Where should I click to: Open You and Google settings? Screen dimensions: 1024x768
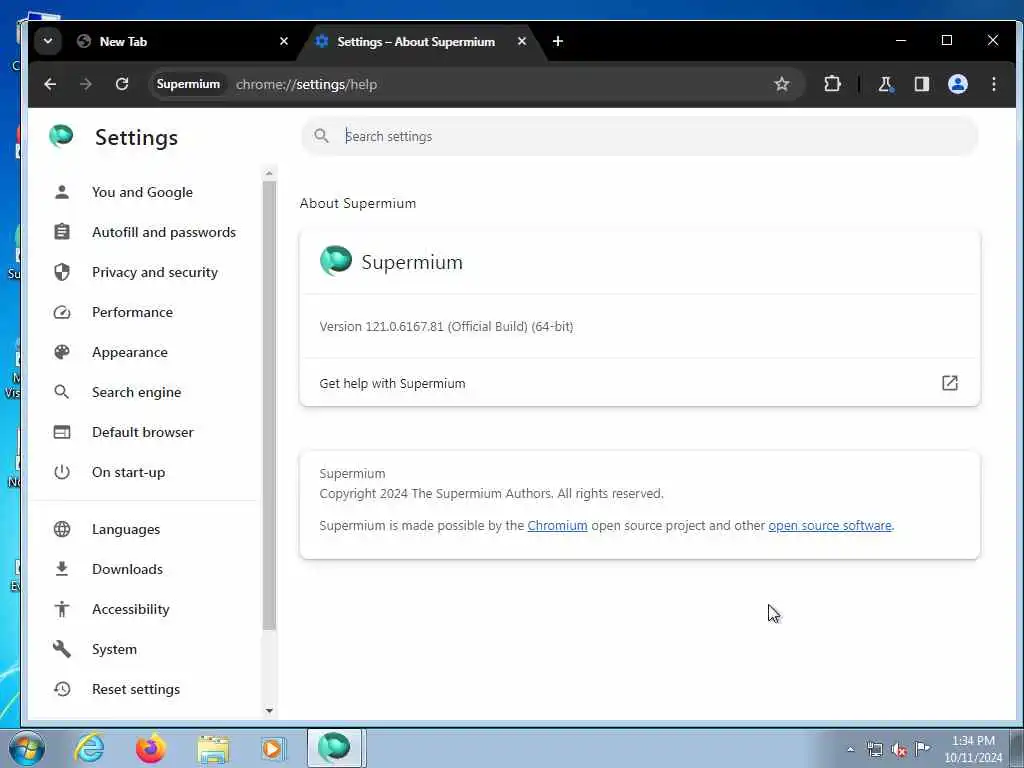(x=142, y=192)
